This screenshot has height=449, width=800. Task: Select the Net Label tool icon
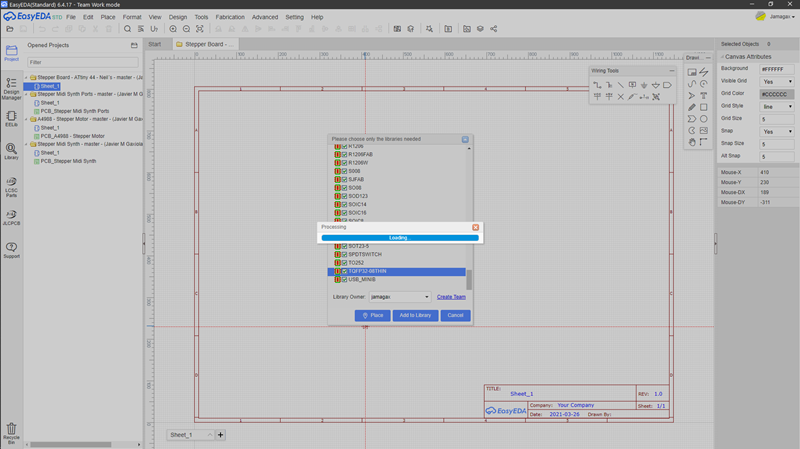coord(633,85)
